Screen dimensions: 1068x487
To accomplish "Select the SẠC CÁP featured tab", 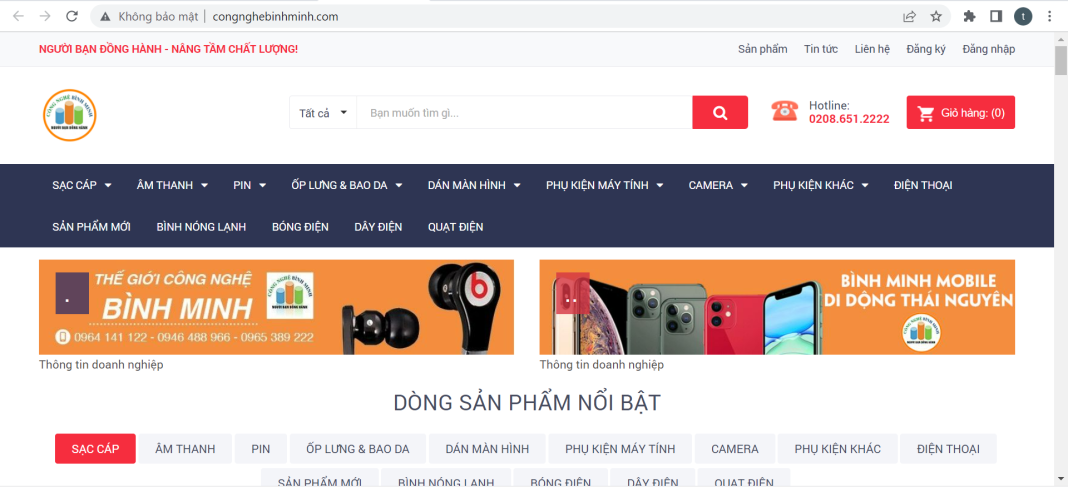I will click(95, 449).
